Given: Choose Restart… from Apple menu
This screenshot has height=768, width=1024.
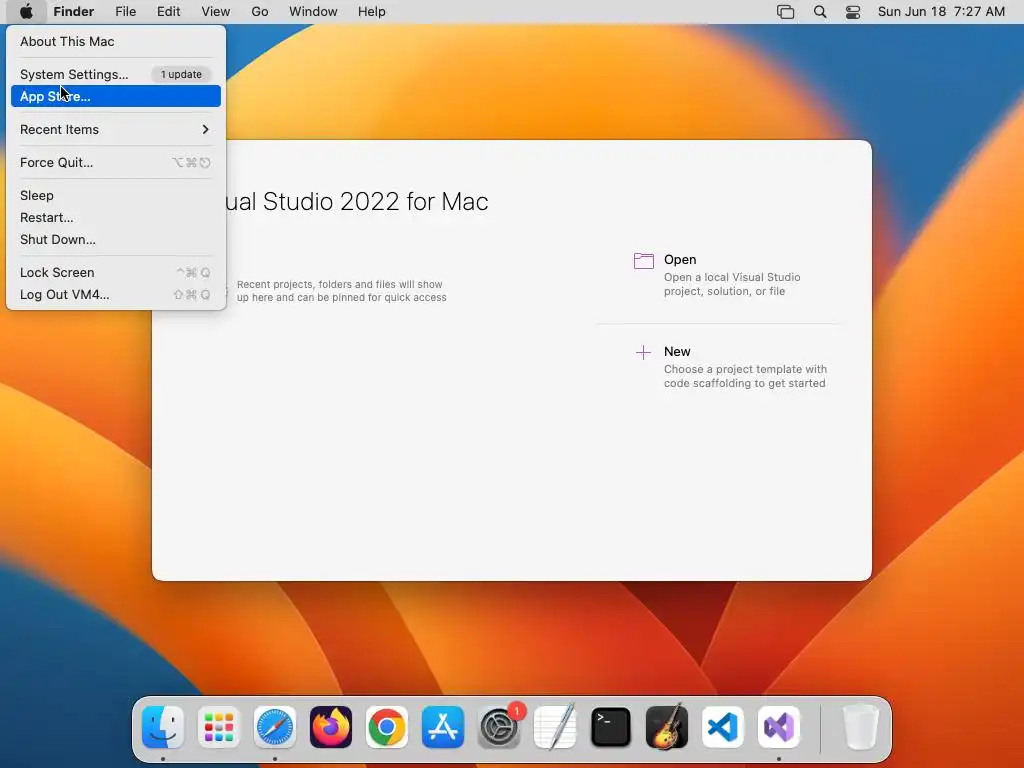Looking at the screenshot, I should pyautogui.click(x=116, y=217).
